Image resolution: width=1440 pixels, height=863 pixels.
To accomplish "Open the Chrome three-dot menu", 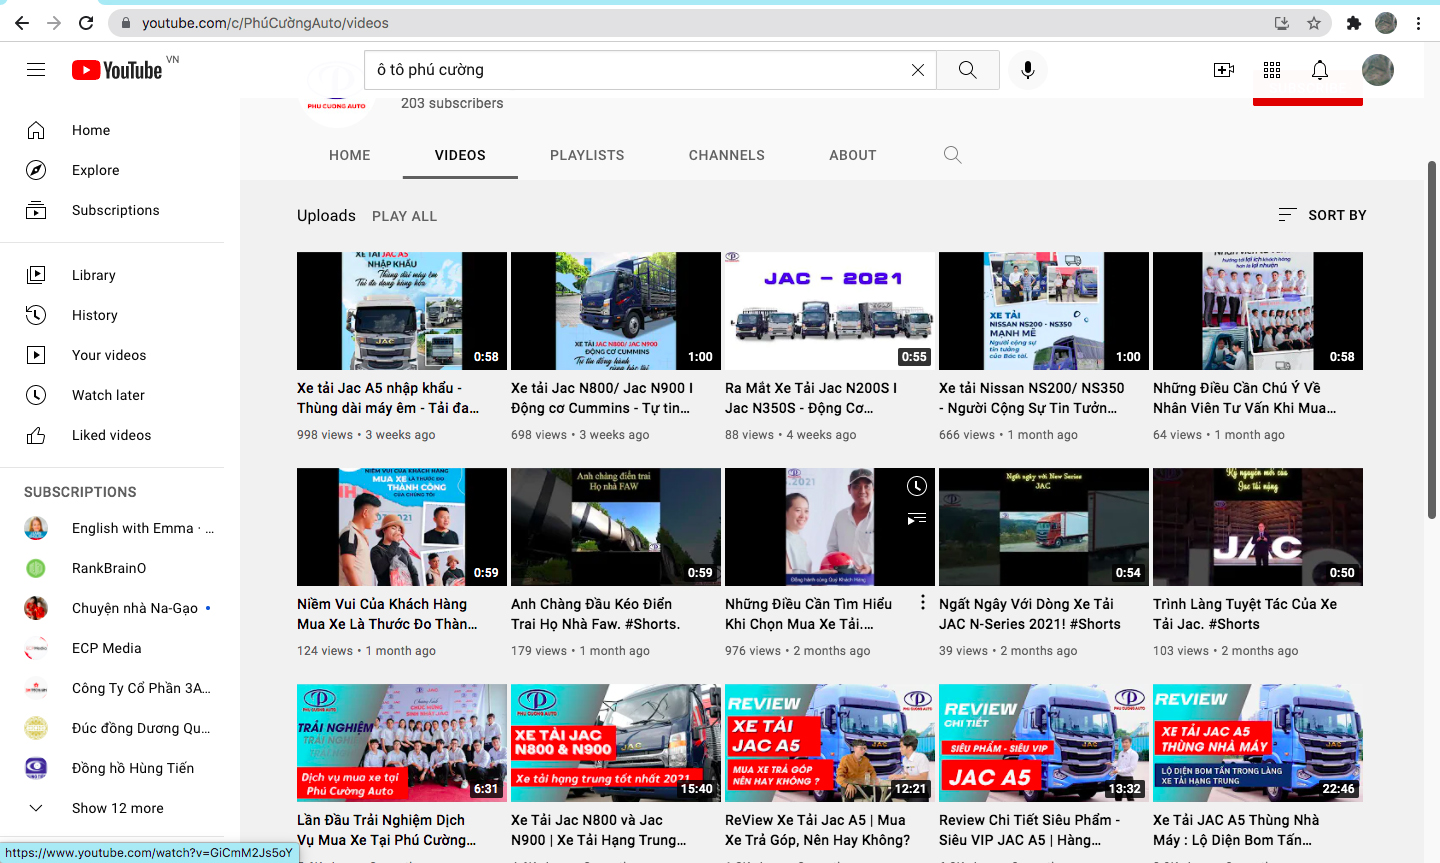I will point(1418,23).
